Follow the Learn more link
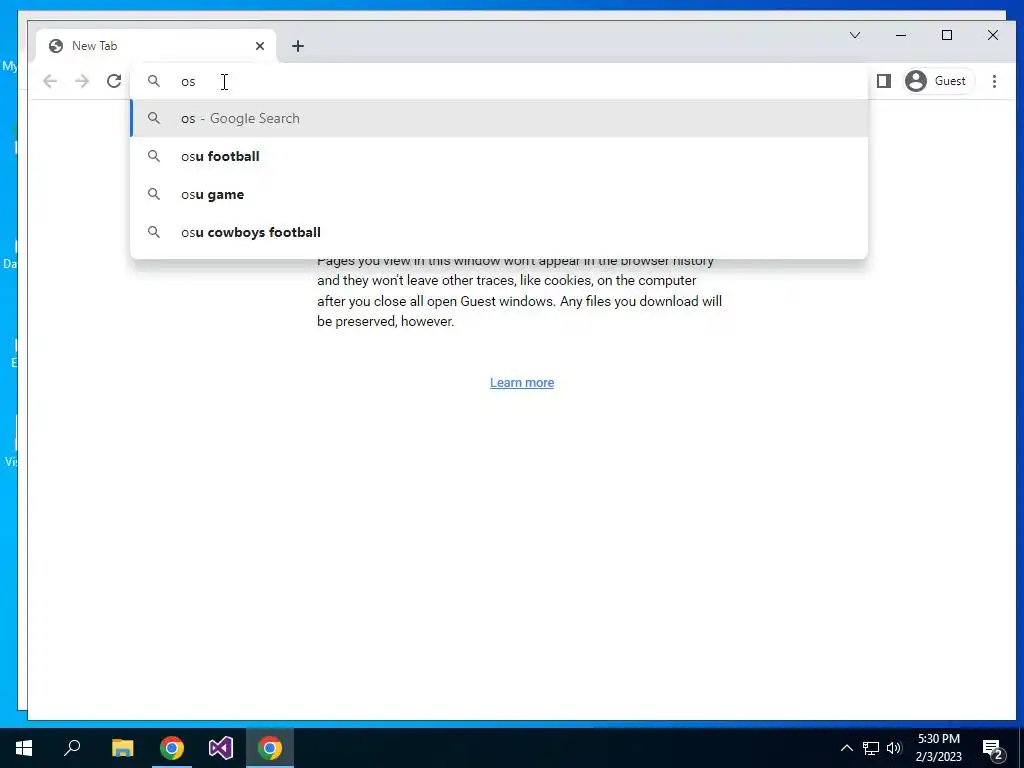Image resolution: width=1024 pixels, height=768 pixels. pyautogui.click(x=522, y=383)
